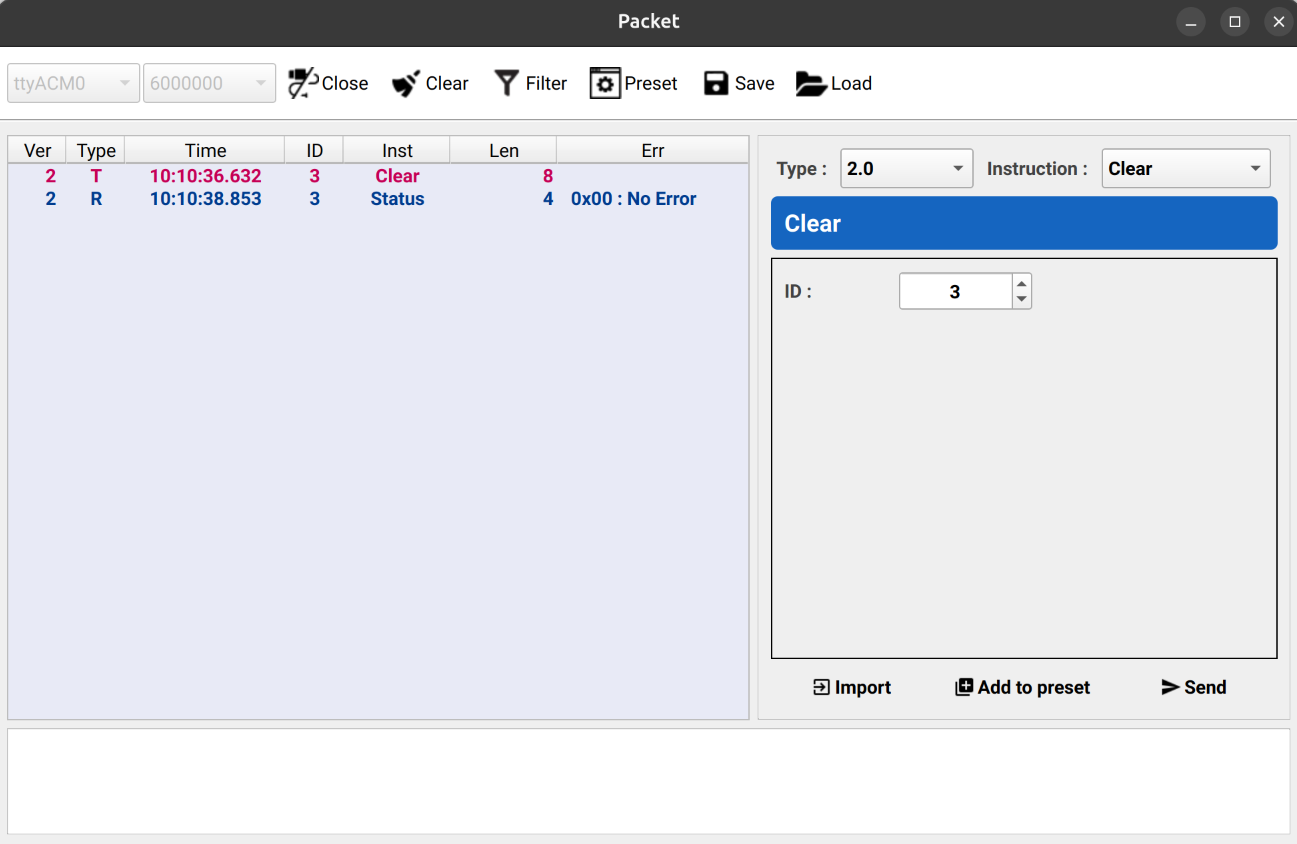Open the Instruction Clear dropdown

(x=1185, y=169)
